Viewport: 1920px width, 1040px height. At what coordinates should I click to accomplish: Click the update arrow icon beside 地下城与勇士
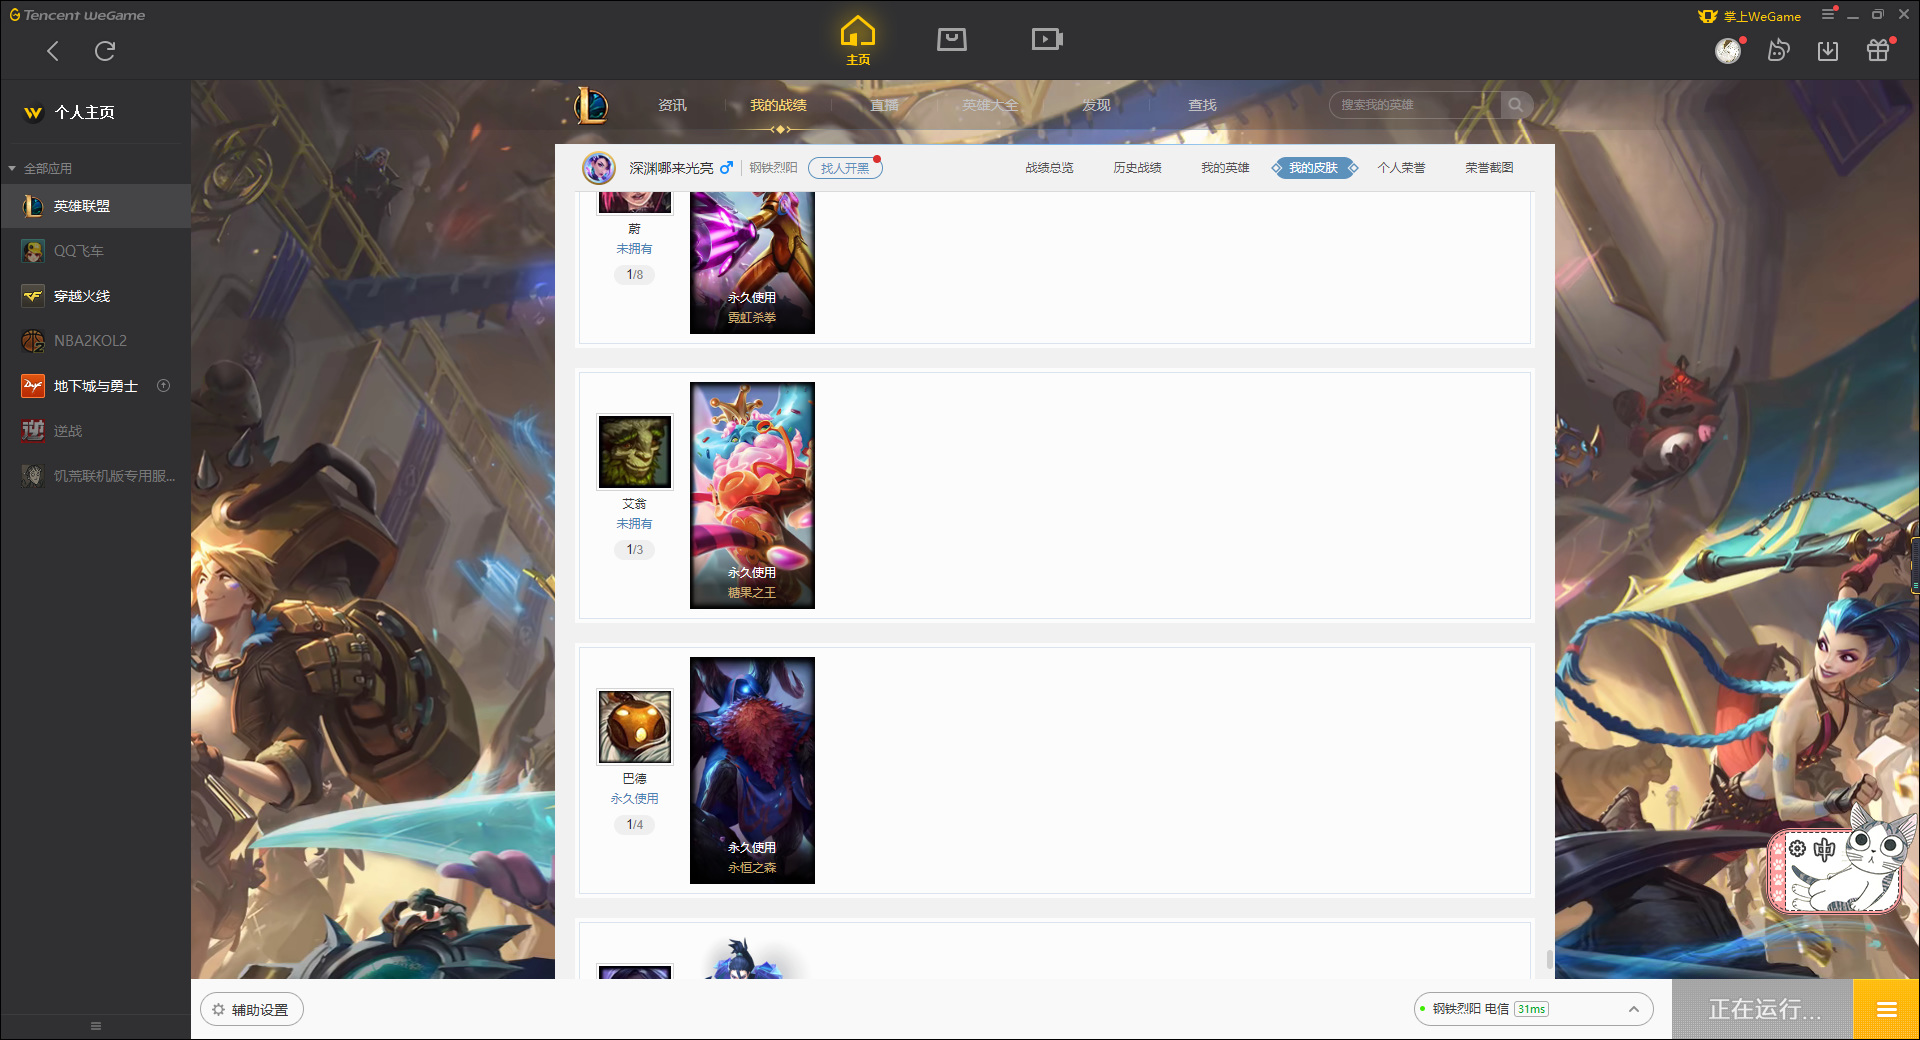click(x=164, y=386)
